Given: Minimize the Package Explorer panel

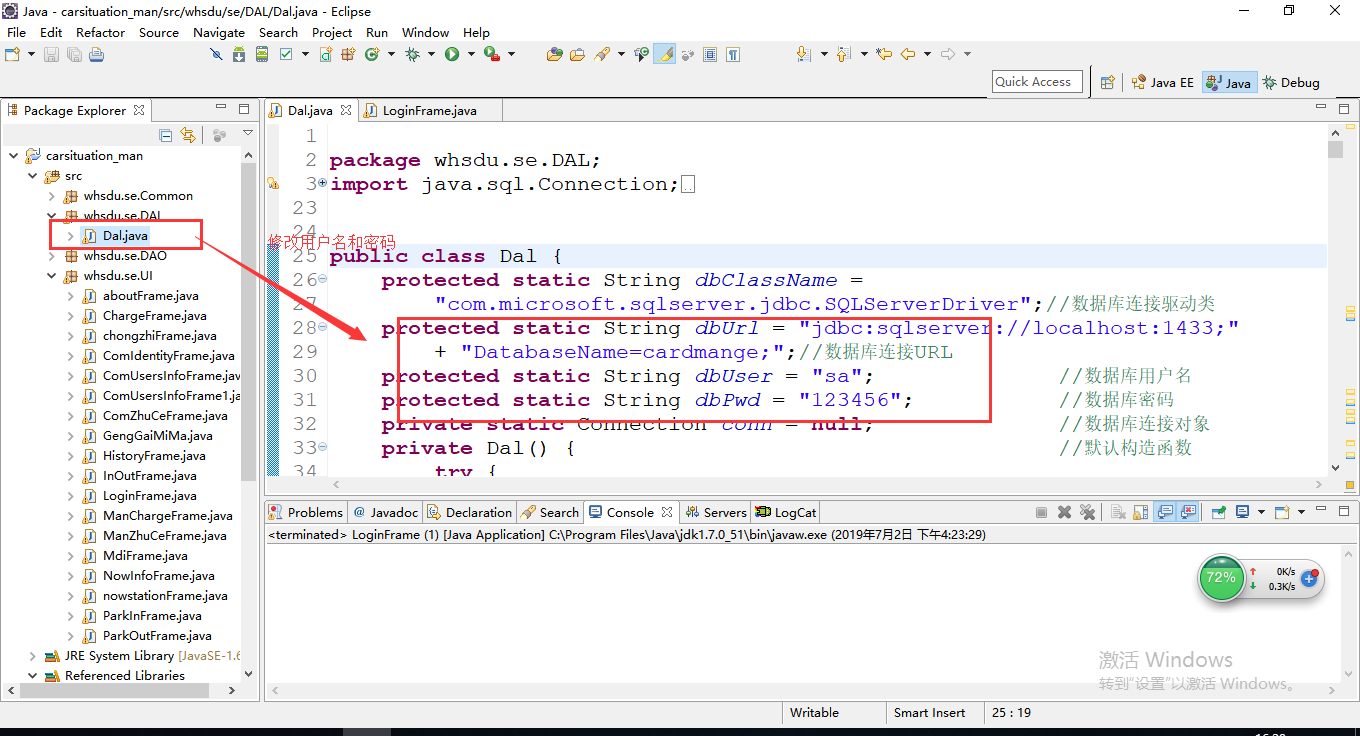Looking at the screenshot, I should pos(221,108).
